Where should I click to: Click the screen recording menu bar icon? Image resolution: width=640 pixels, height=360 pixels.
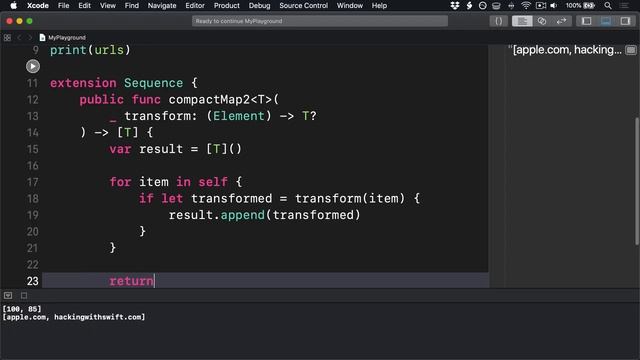(x=541, y=6)
